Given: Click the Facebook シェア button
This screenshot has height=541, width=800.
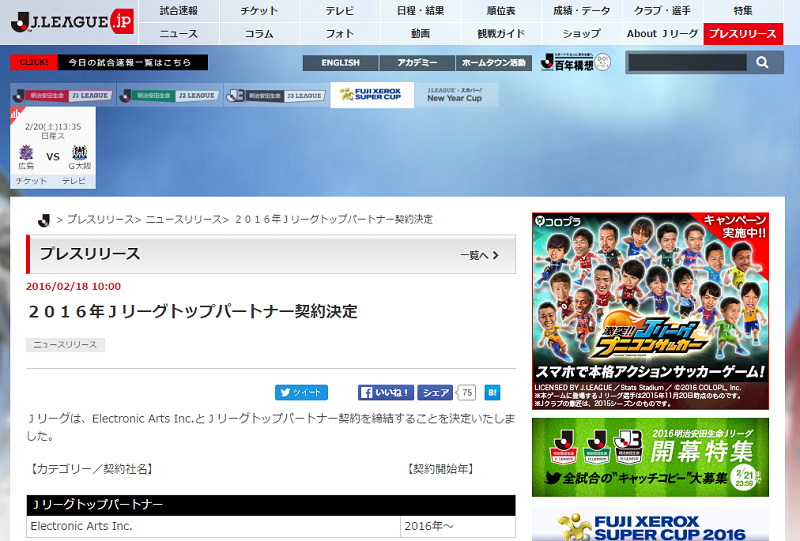Looking at the screenshot, I should (x=434, y=393).
